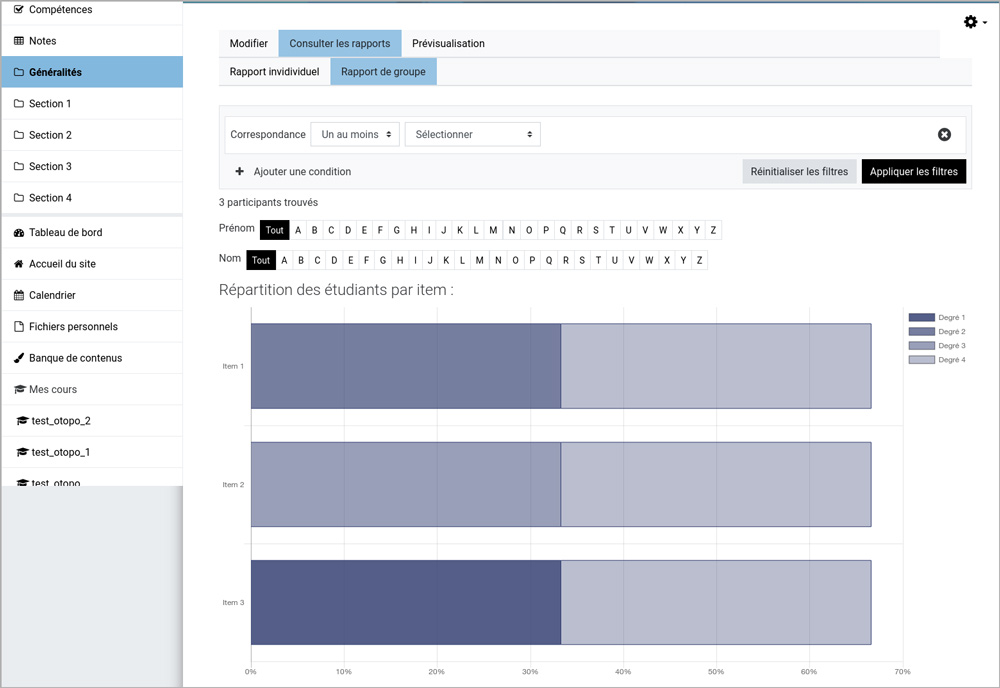Image resolution: width=1000 pixels, height=688 pixels.
Task: Click the Degré 4 legend color swatch
Action: click(x=921, y=359)
